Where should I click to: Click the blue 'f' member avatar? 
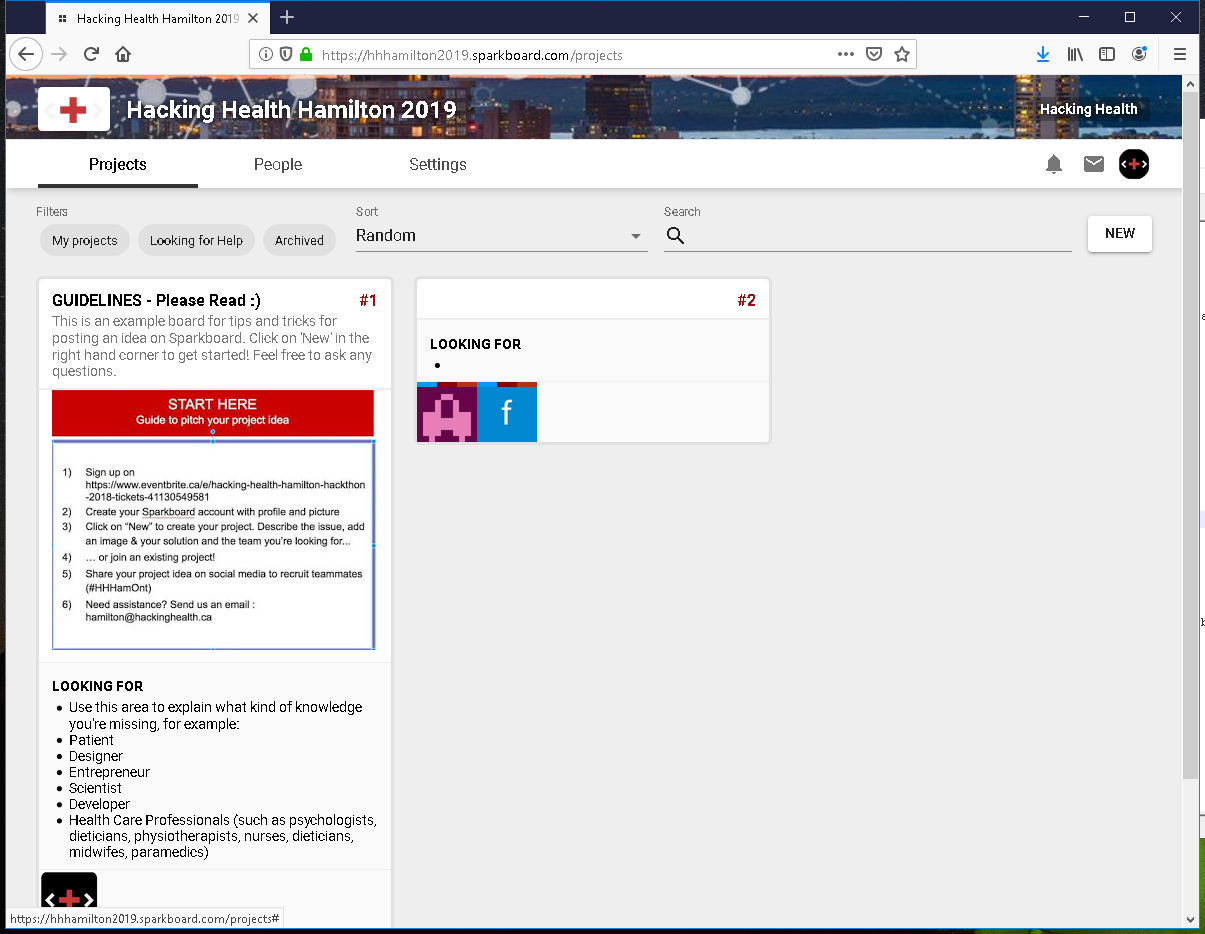(x=507, y=412)
